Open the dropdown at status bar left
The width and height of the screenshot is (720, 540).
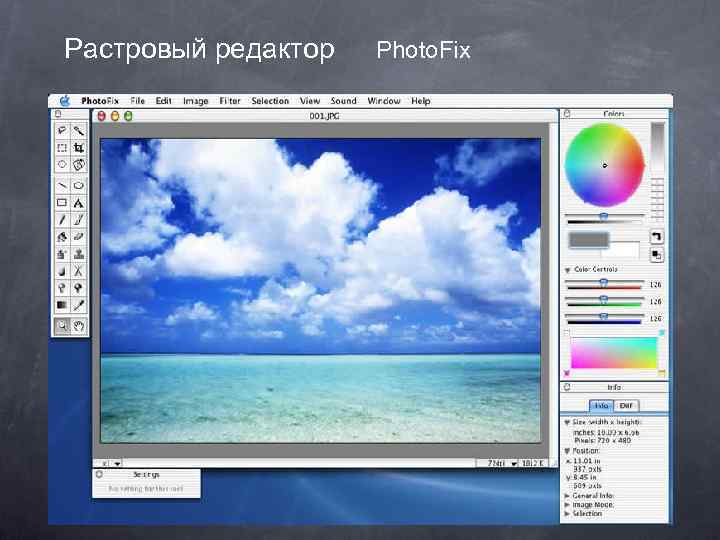tap(117, 464)
